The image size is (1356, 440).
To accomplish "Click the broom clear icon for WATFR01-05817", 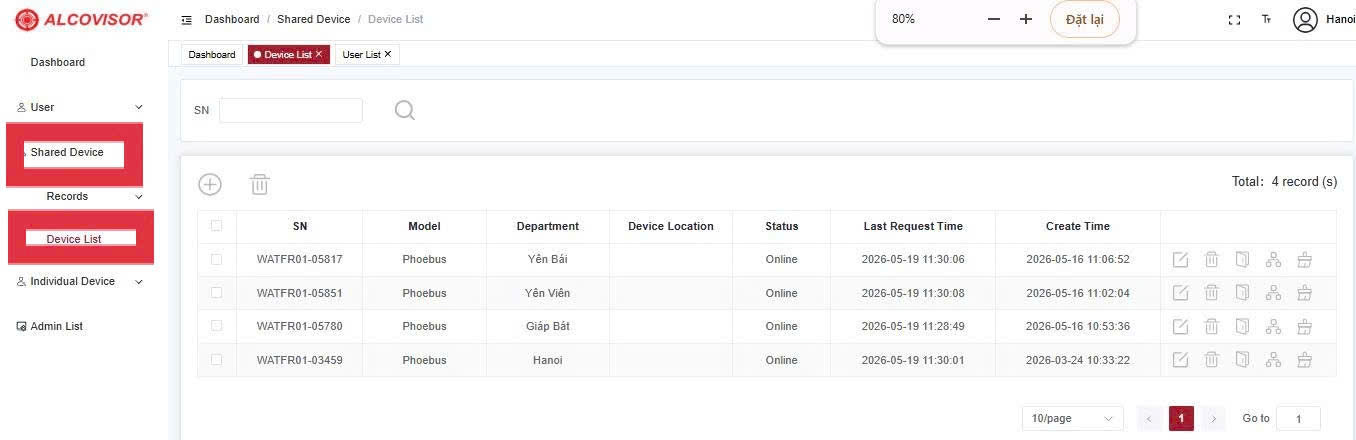I will [1304, 260].
